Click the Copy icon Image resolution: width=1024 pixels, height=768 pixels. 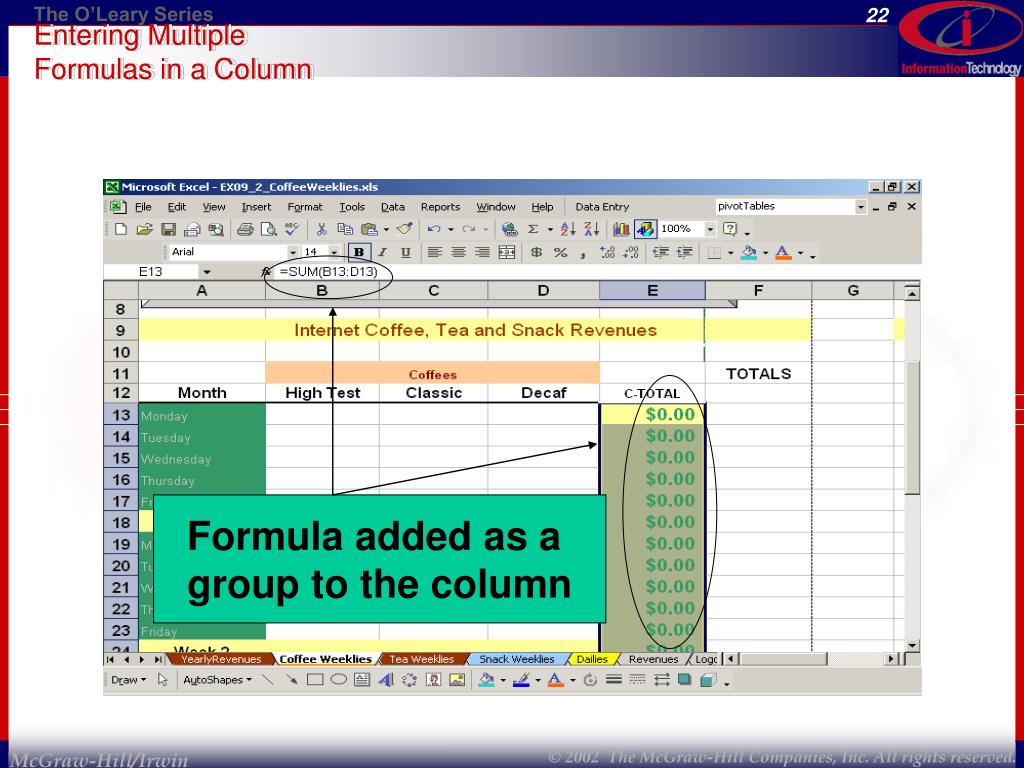[345, 229]
